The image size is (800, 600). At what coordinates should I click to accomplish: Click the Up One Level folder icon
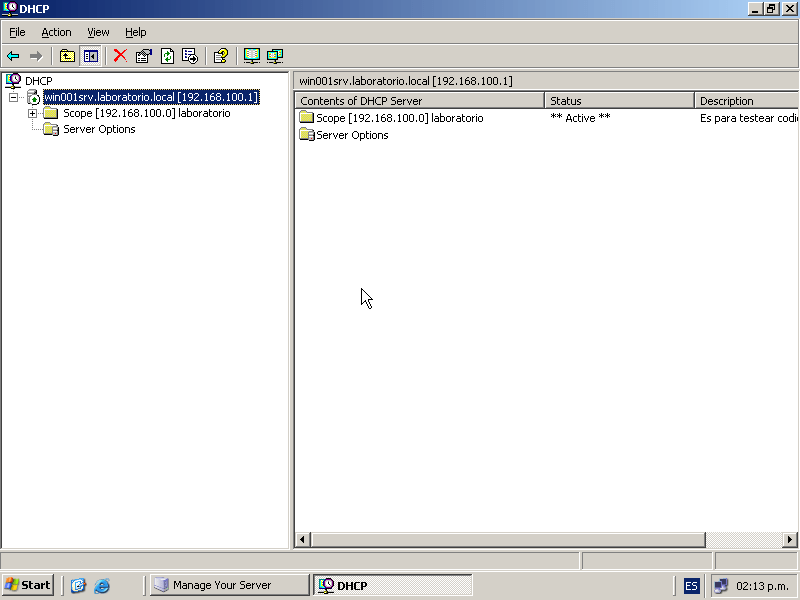click(67, 56)
